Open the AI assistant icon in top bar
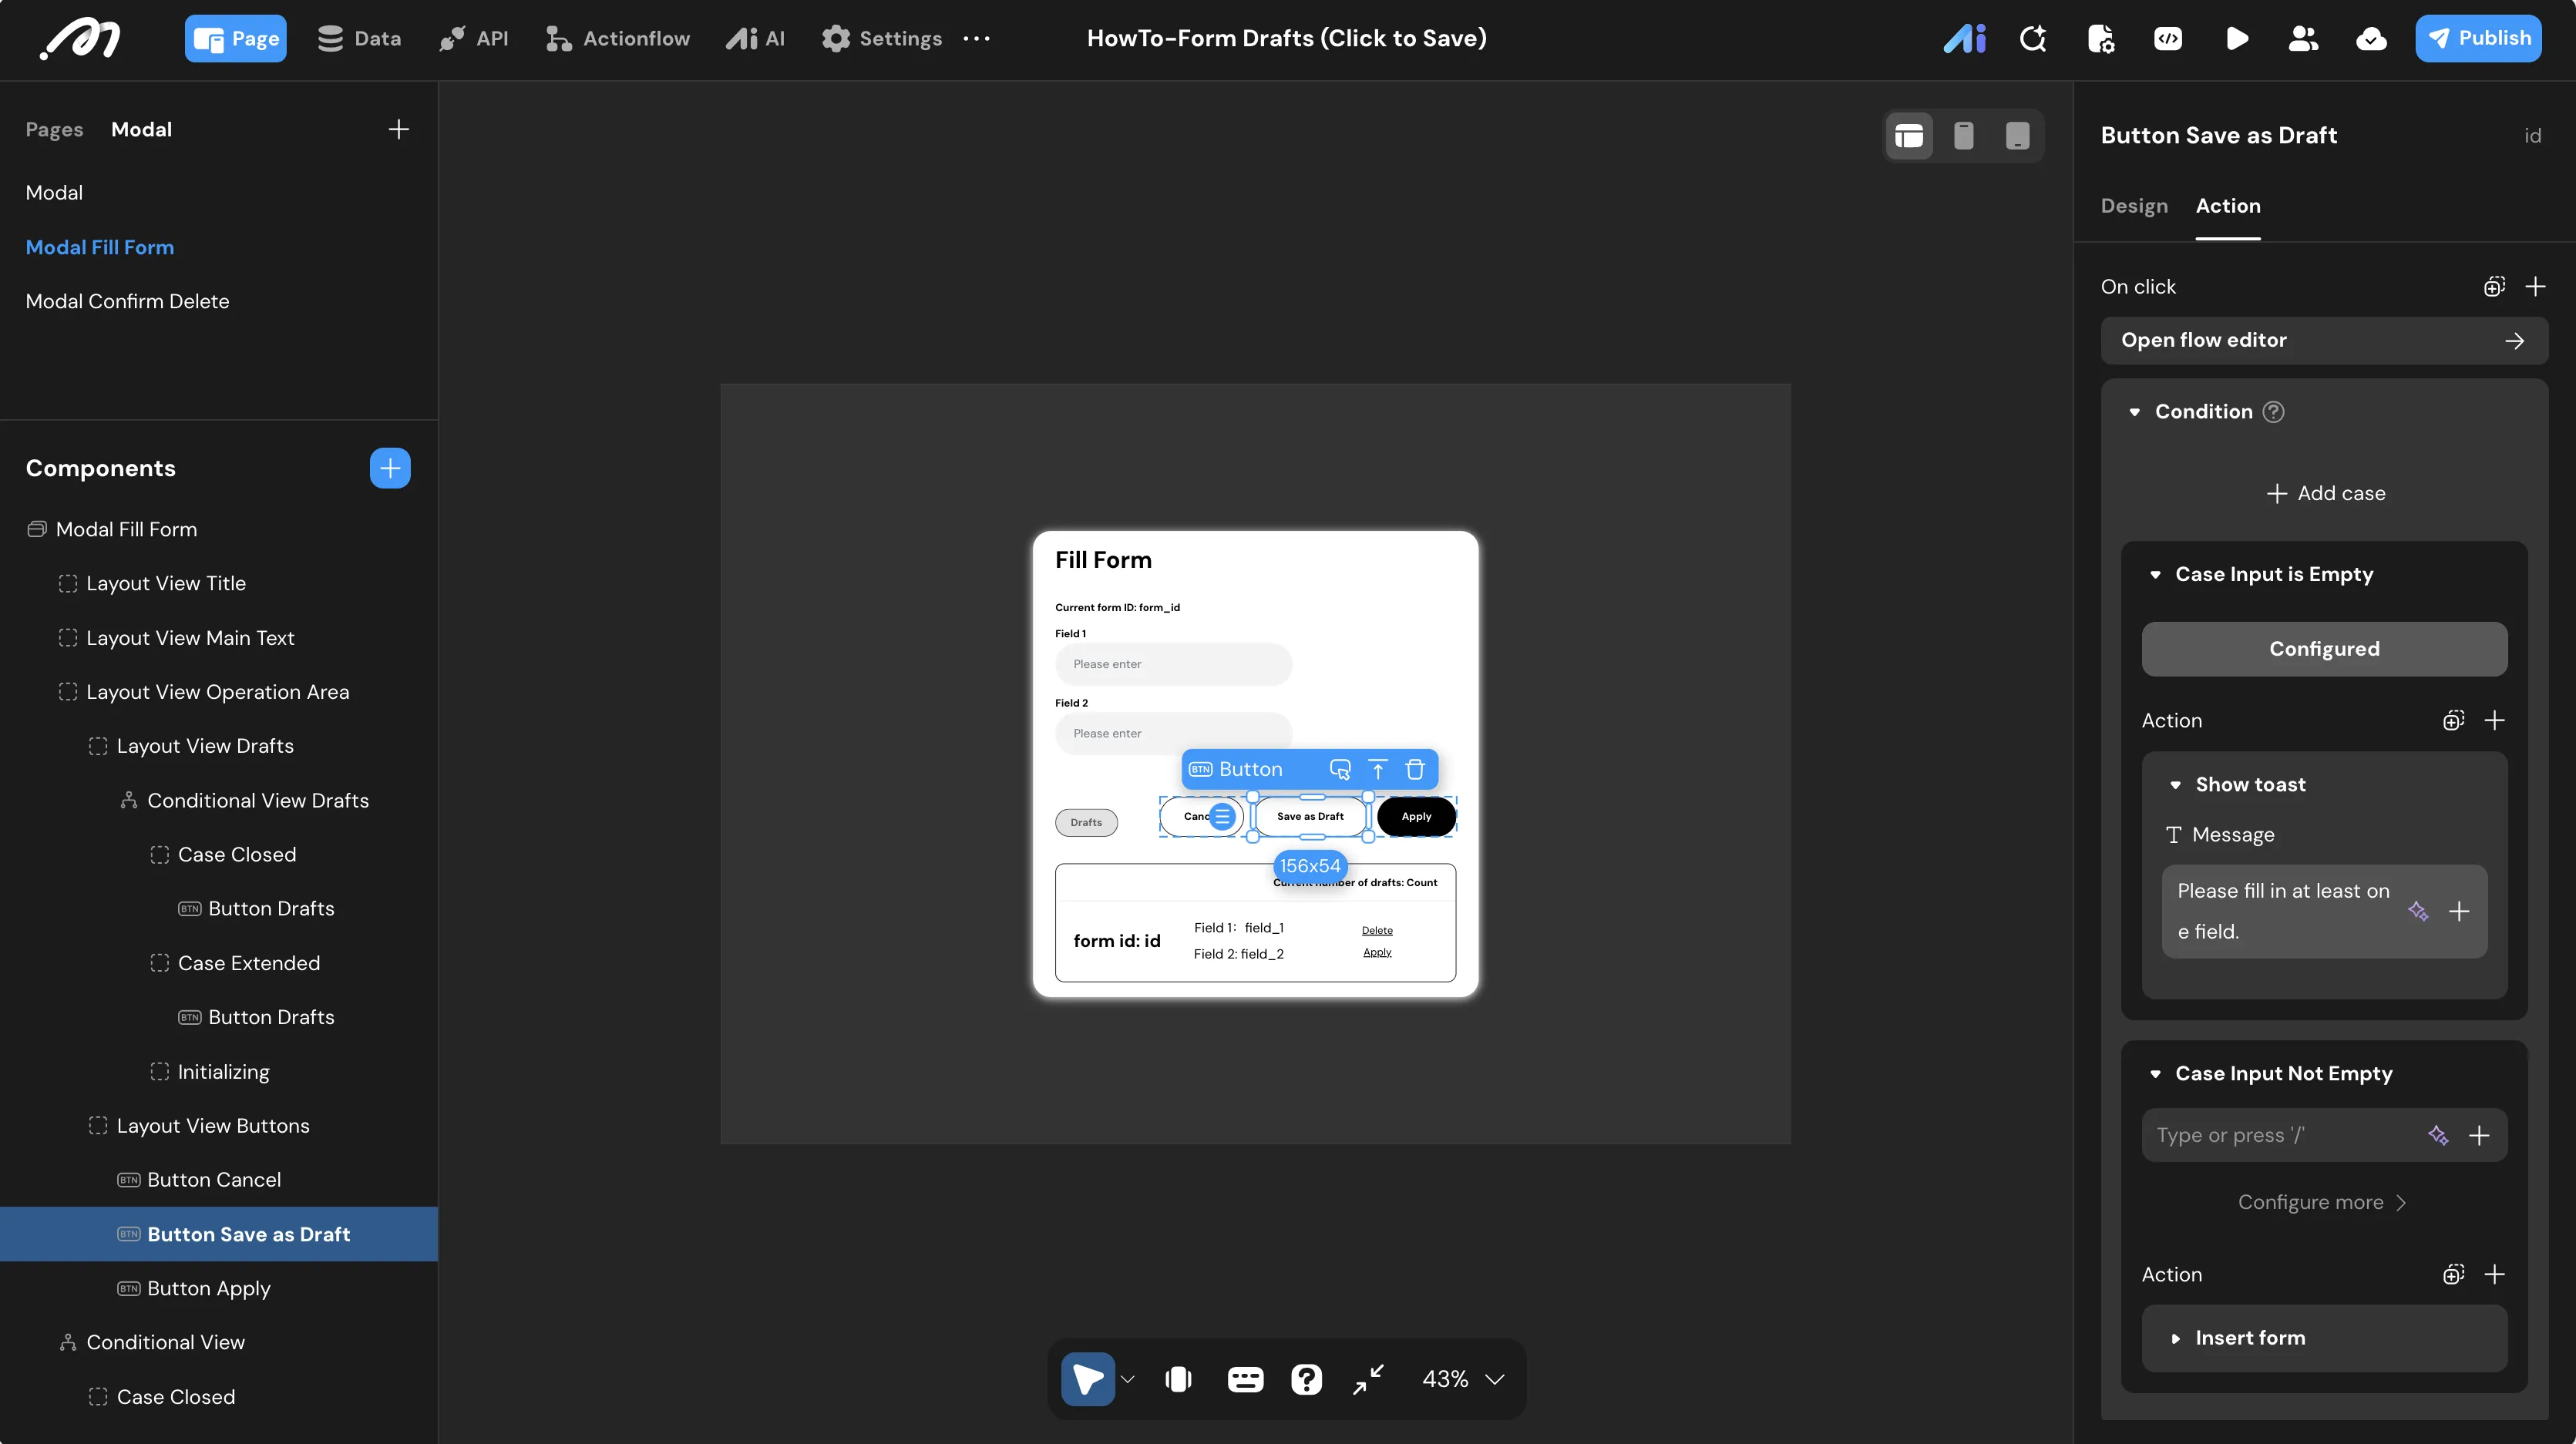Screen dimensions: 2576x1444 (1964, 39)
